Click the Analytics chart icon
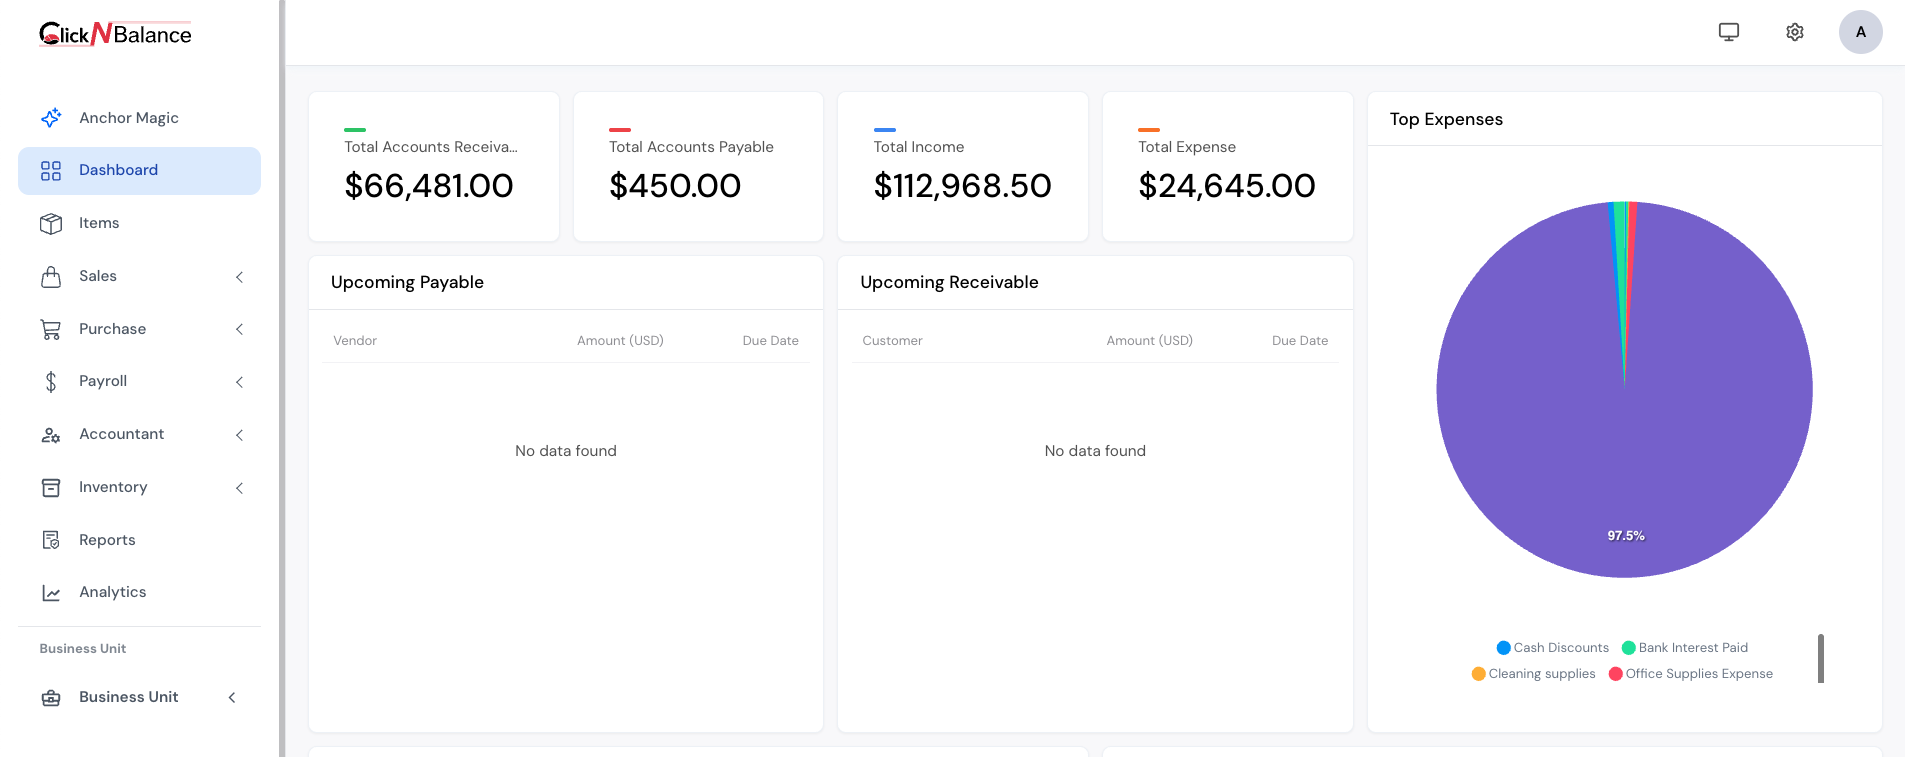 [51, 593]
